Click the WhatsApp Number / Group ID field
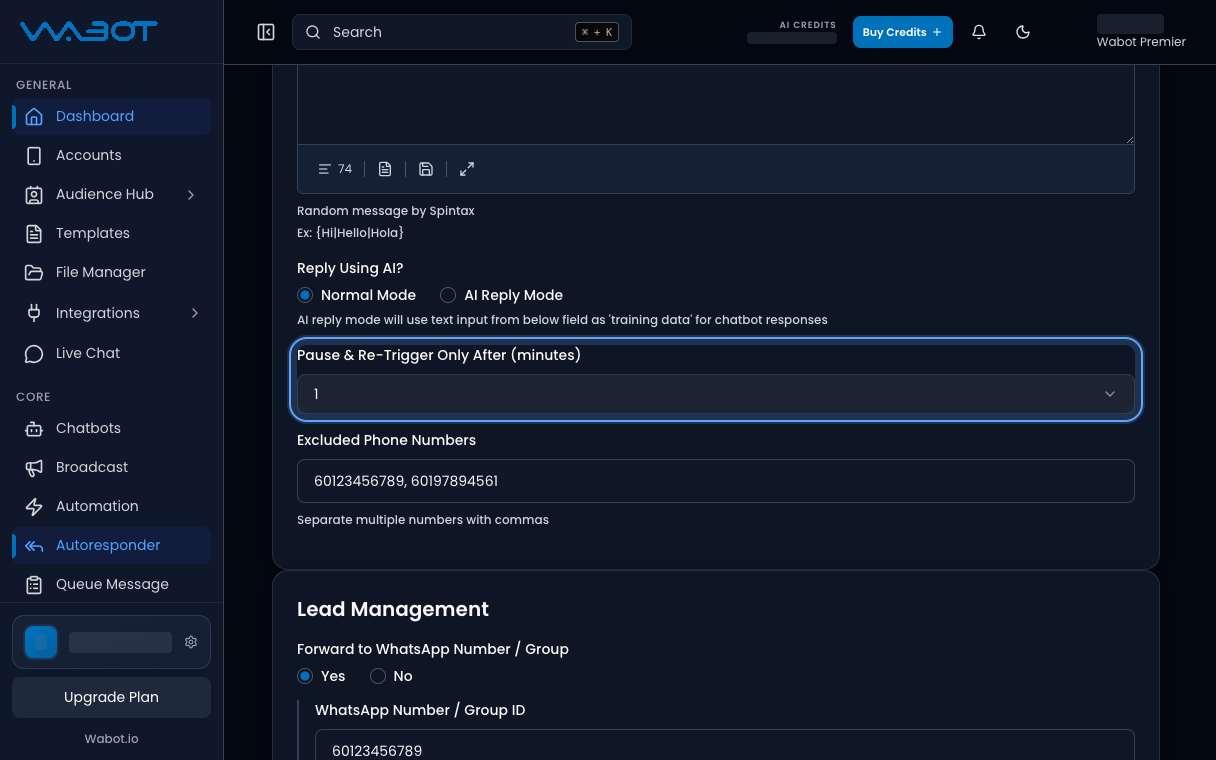1216x760 pixels. [x=725, y=746]
